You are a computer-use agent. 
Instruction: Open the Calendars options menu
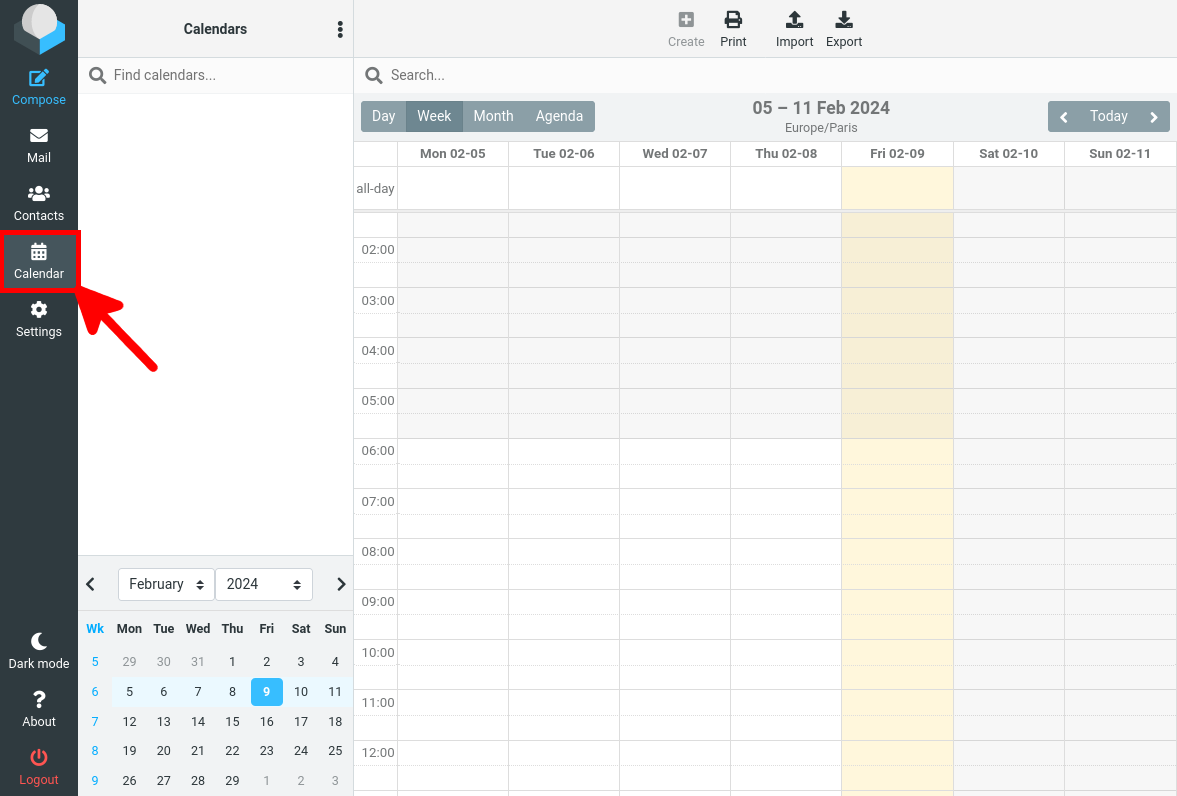(x=340, y=29)
